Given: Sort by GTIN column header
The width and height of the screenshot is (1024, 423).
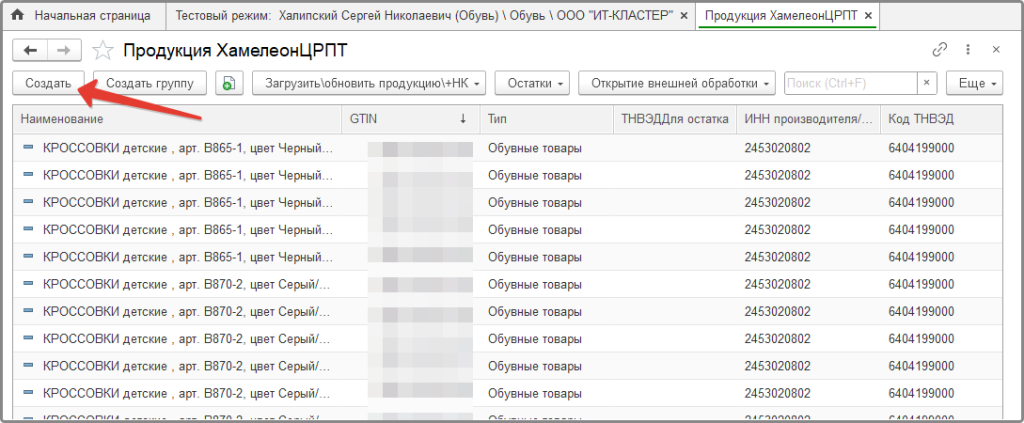Looking at the screenshot, I should pos(411,119).
